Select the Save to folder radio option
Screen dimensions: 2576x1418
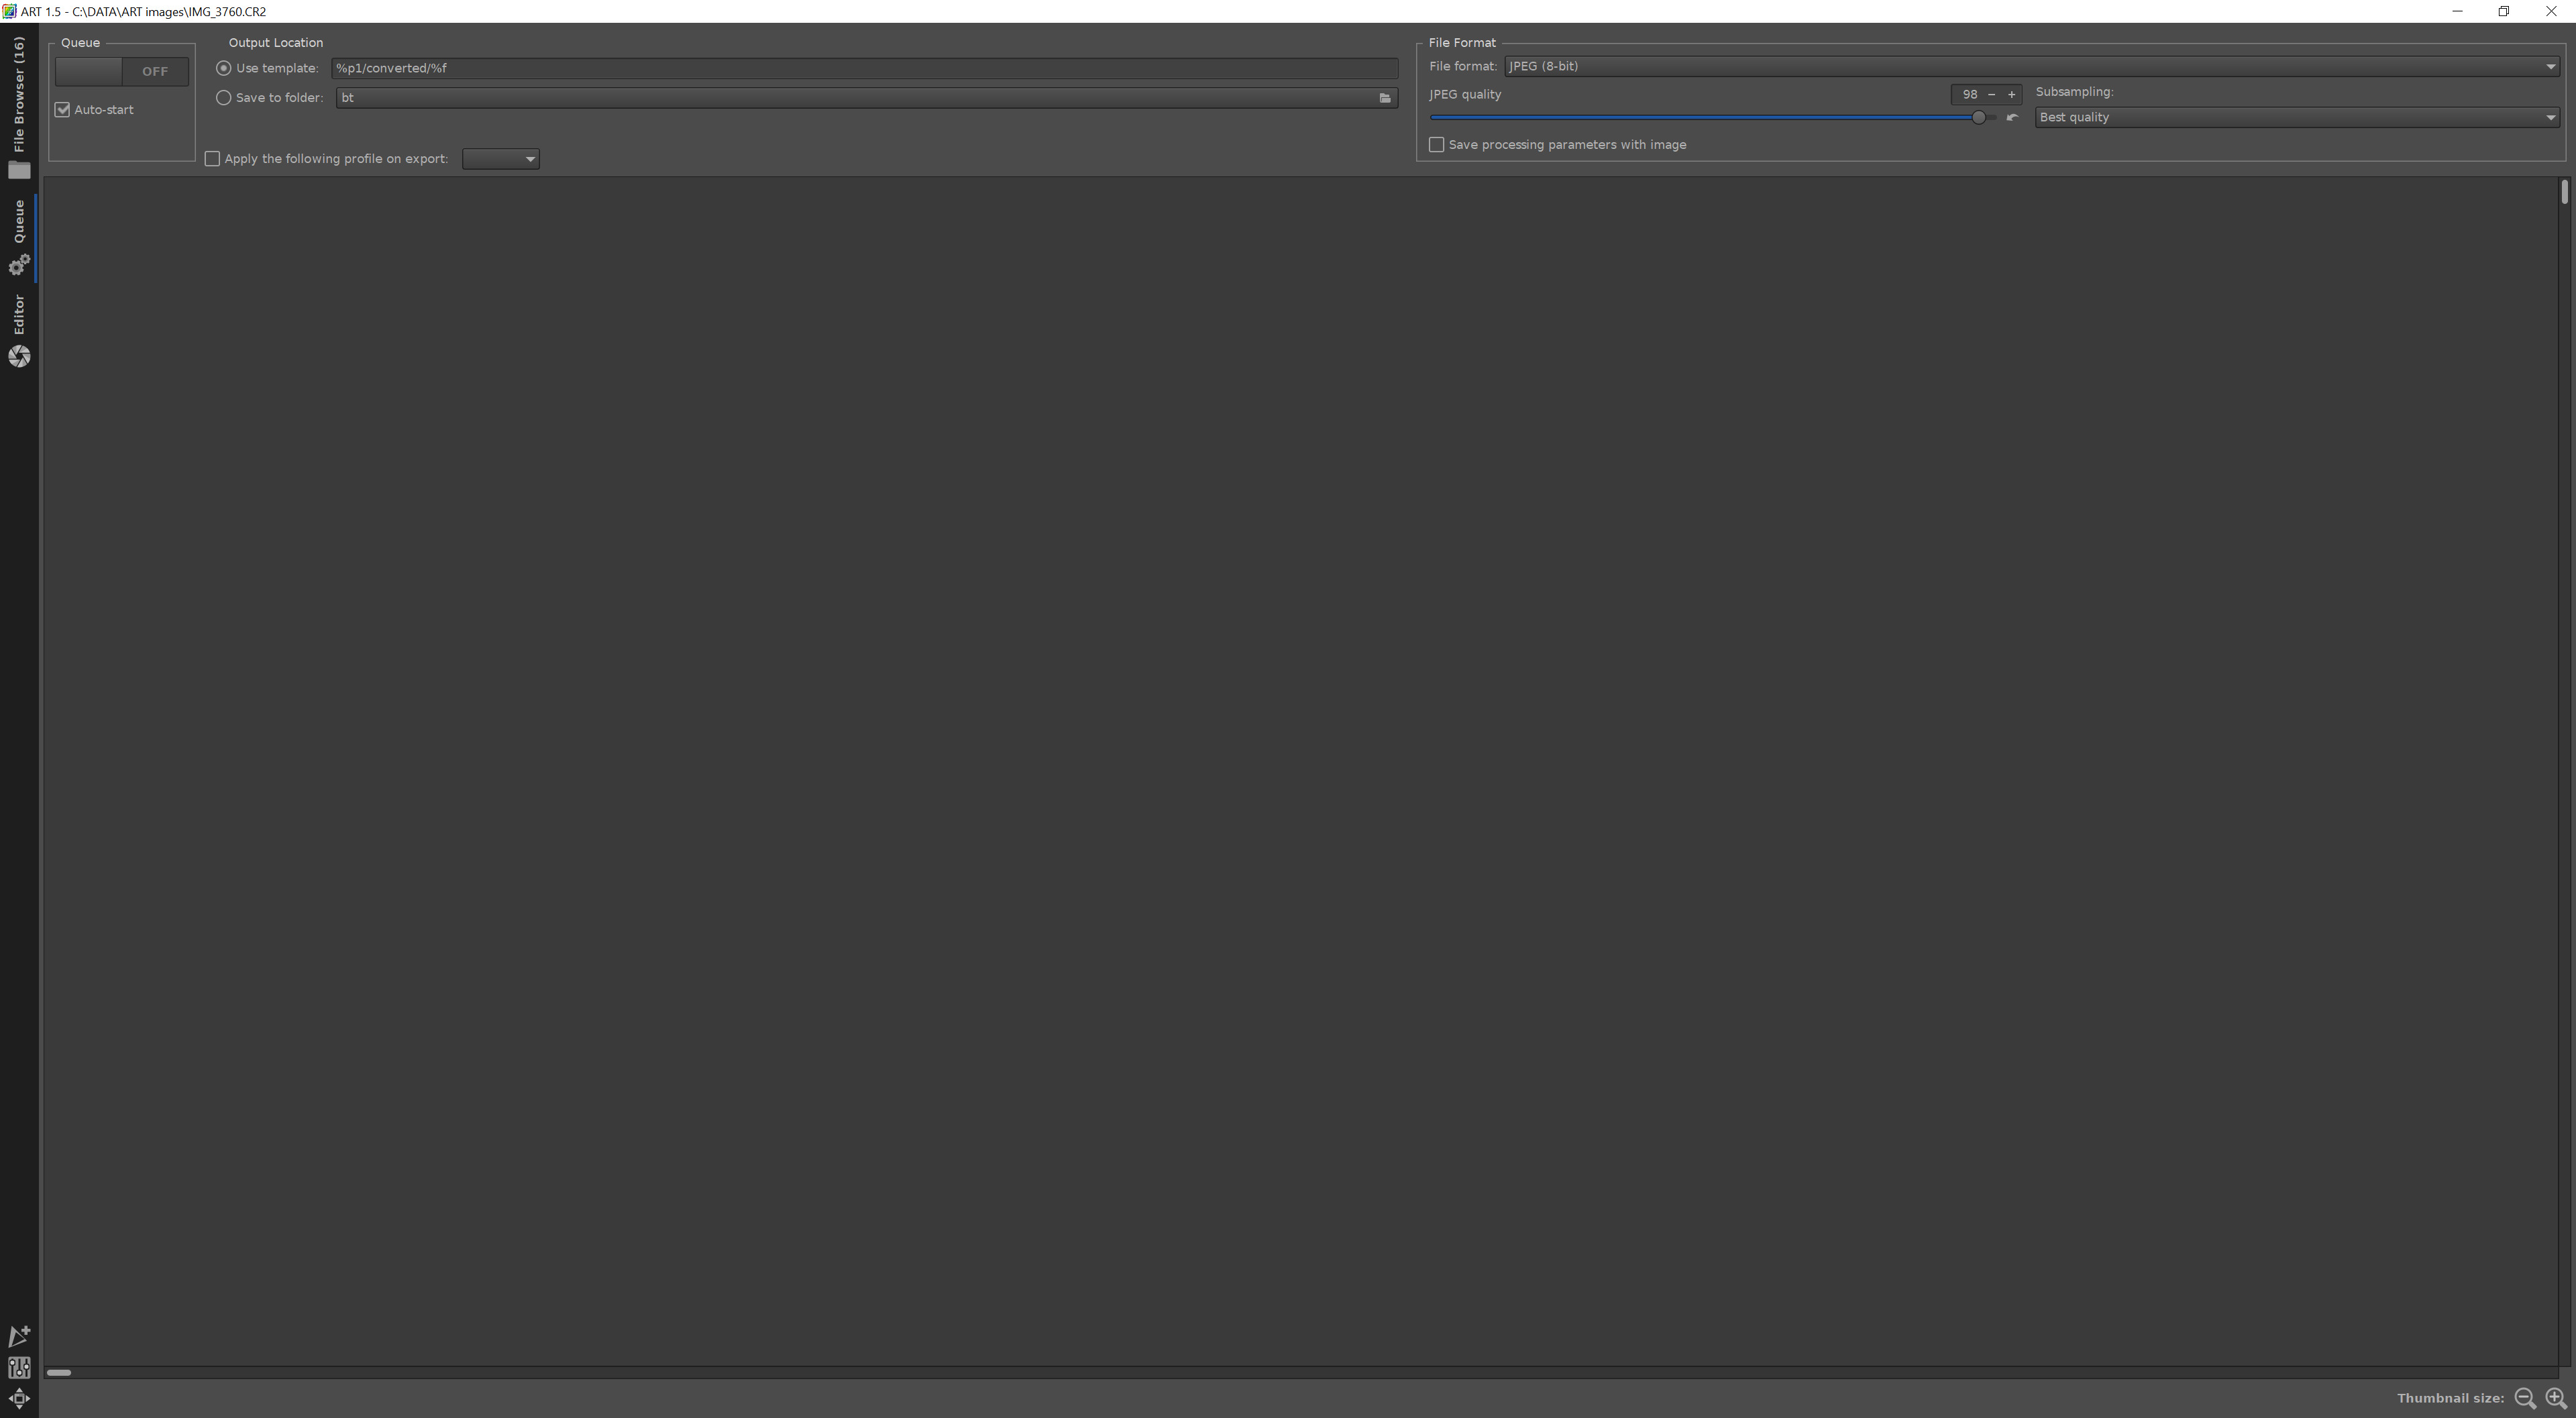(224, 98)
